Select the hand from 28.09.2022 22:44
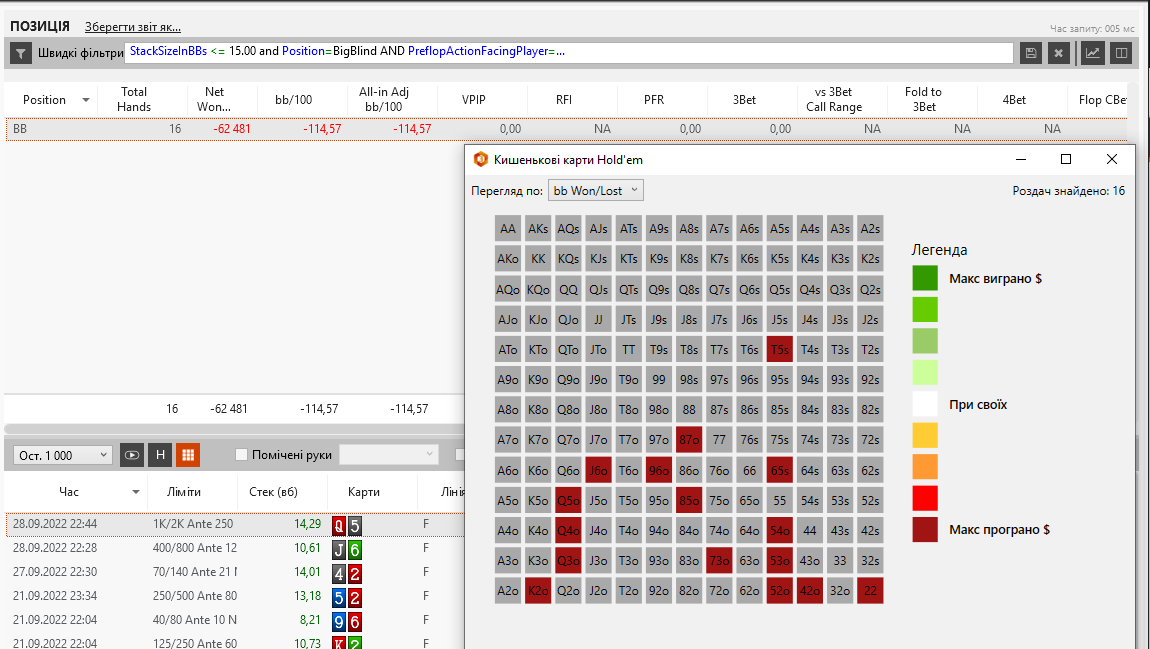Viewport: 1150px width, 649px height. pos(235,524)
